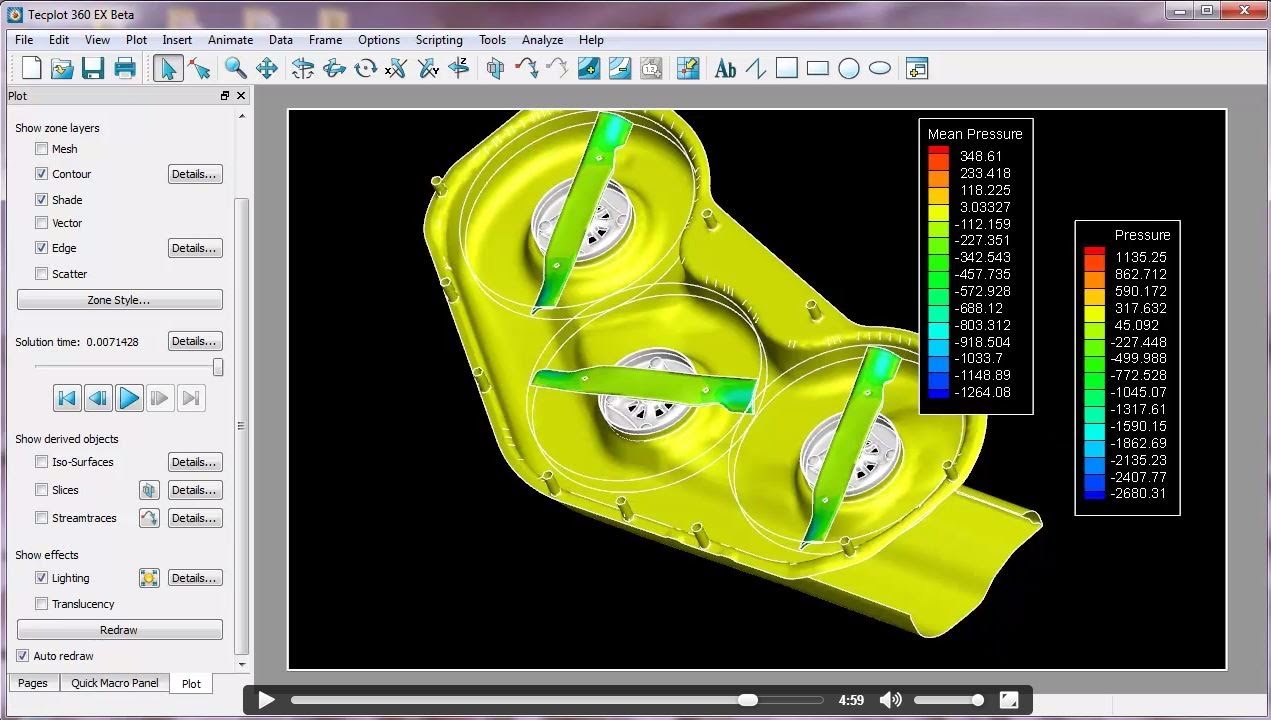Image resolution: width=1271 pixels, height=720 pixels.
Task: Enable the Mesh zone layer
Action: (x=41, y=148)
